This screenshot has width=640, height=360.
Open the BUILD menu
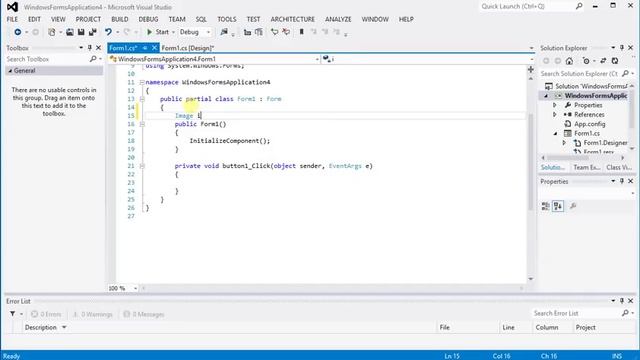[120, 19]
